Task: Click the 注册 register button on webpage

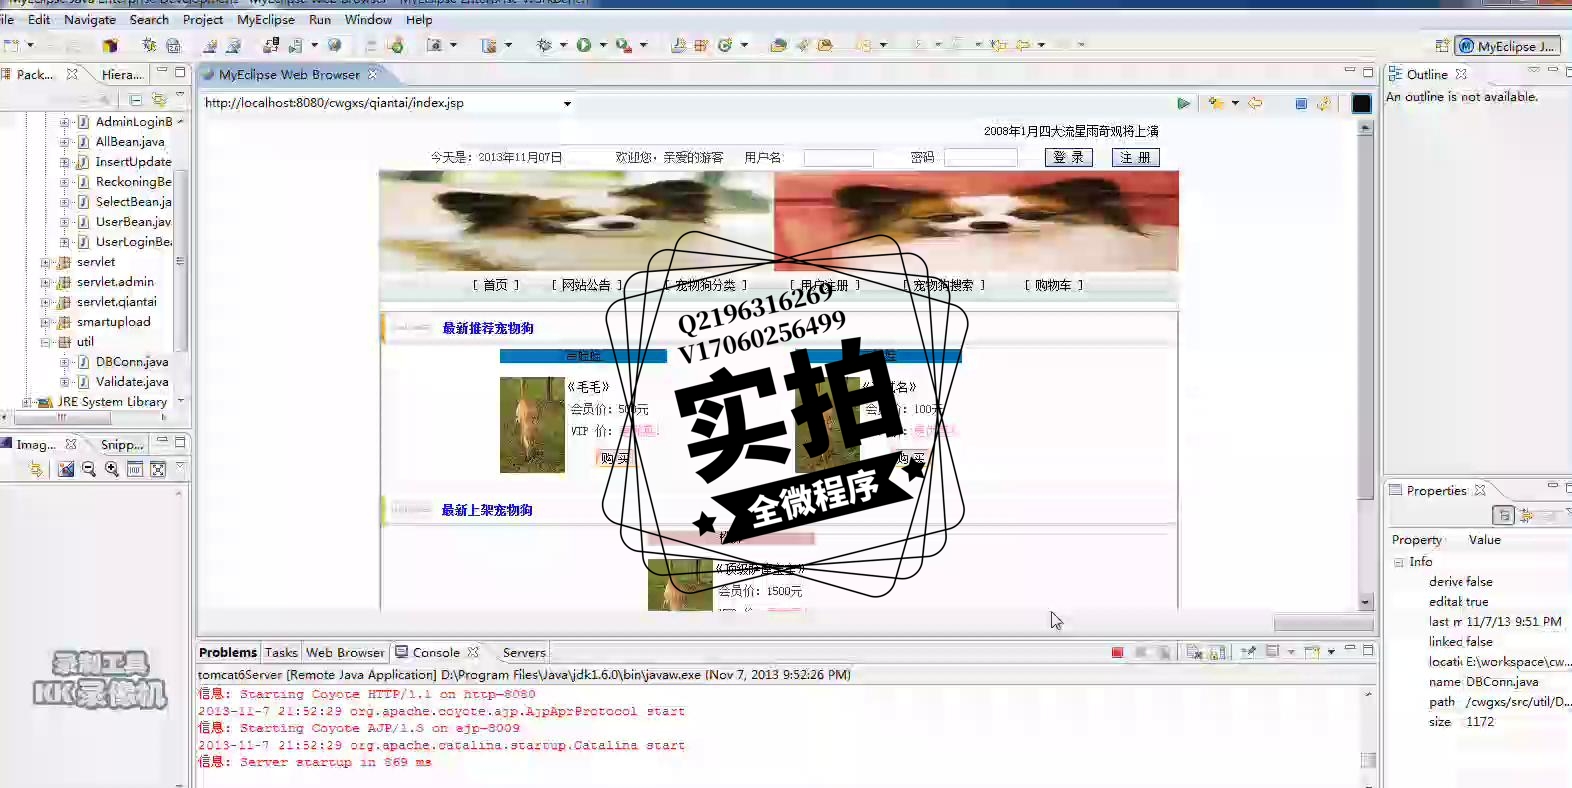Action: (1136, 157)
